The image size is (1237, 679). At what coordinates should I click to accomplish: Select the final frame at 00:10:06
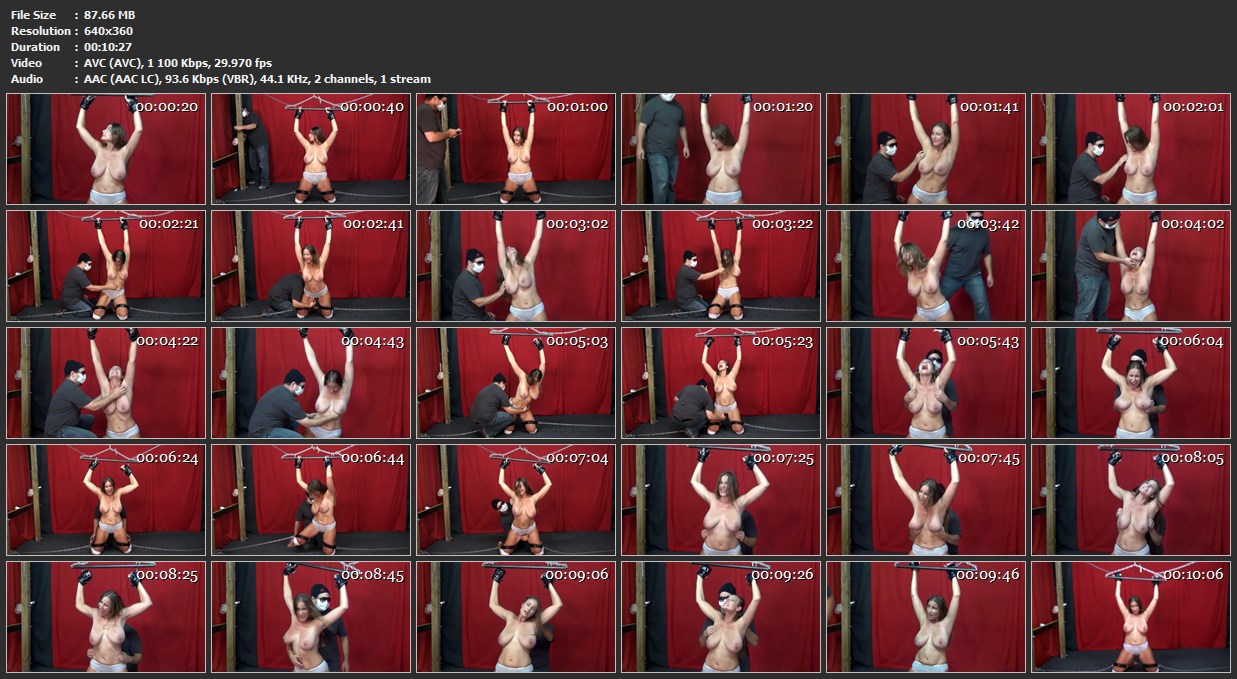1131,616
